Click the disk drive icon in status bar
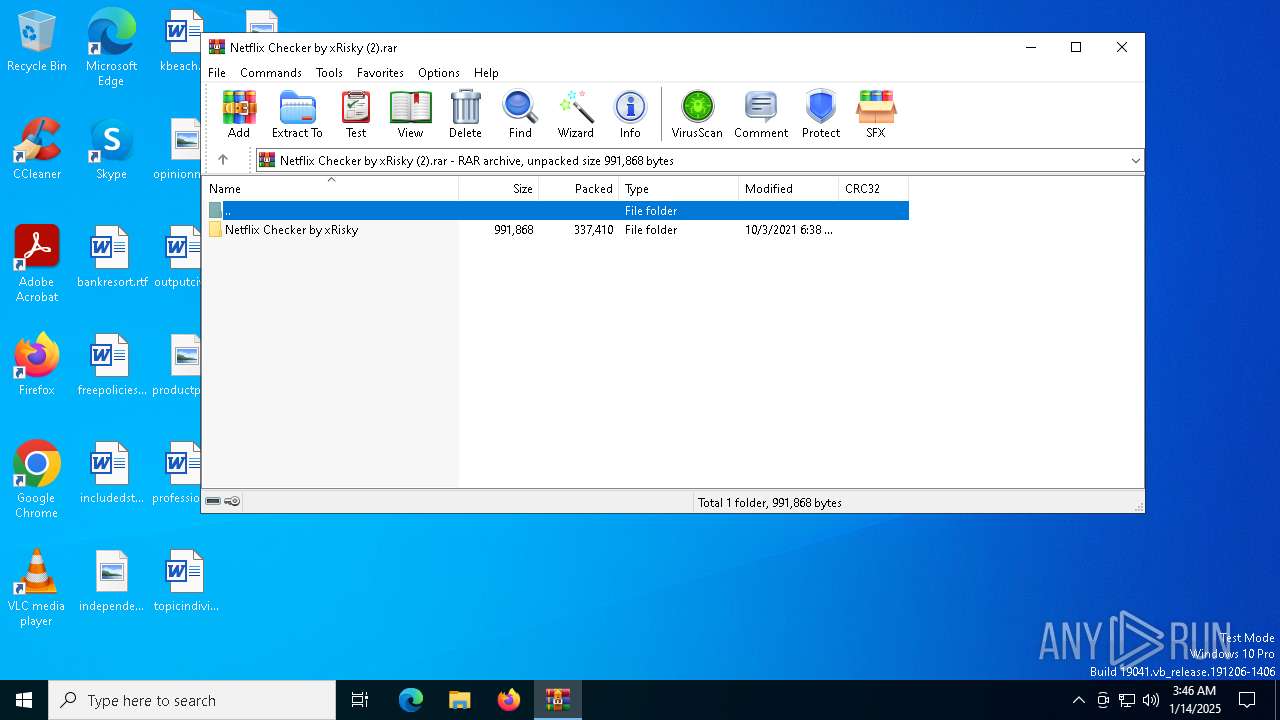This screenshot has width=1280, height=720. 213,502
